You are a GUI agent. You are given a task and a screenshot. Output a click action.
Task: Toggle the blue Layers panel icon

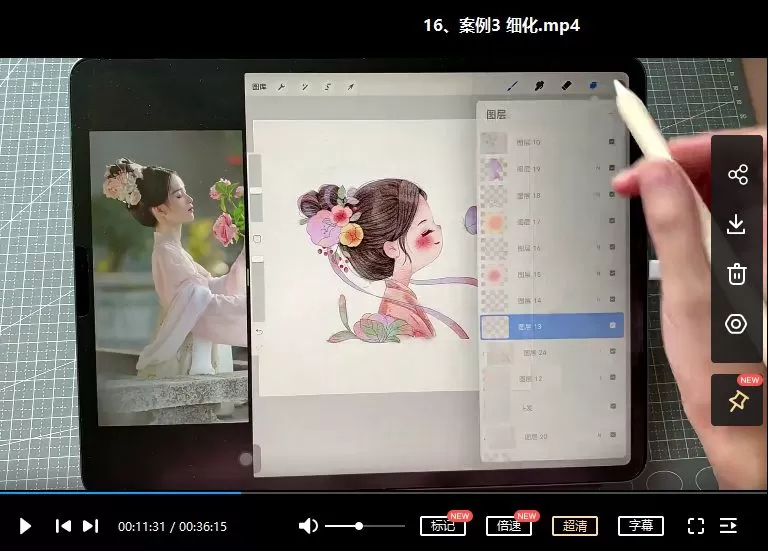pos(593,85)
